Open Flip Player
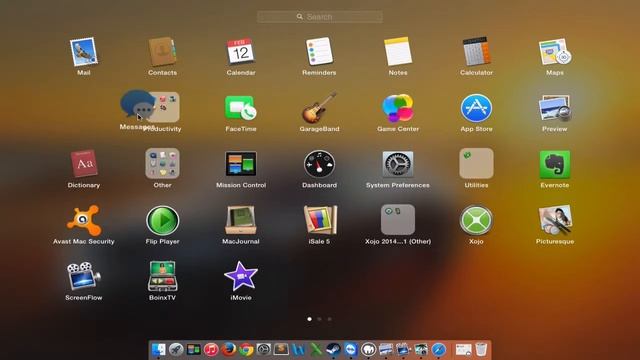This screenshot has height=360, width=640. pos(162,220)
